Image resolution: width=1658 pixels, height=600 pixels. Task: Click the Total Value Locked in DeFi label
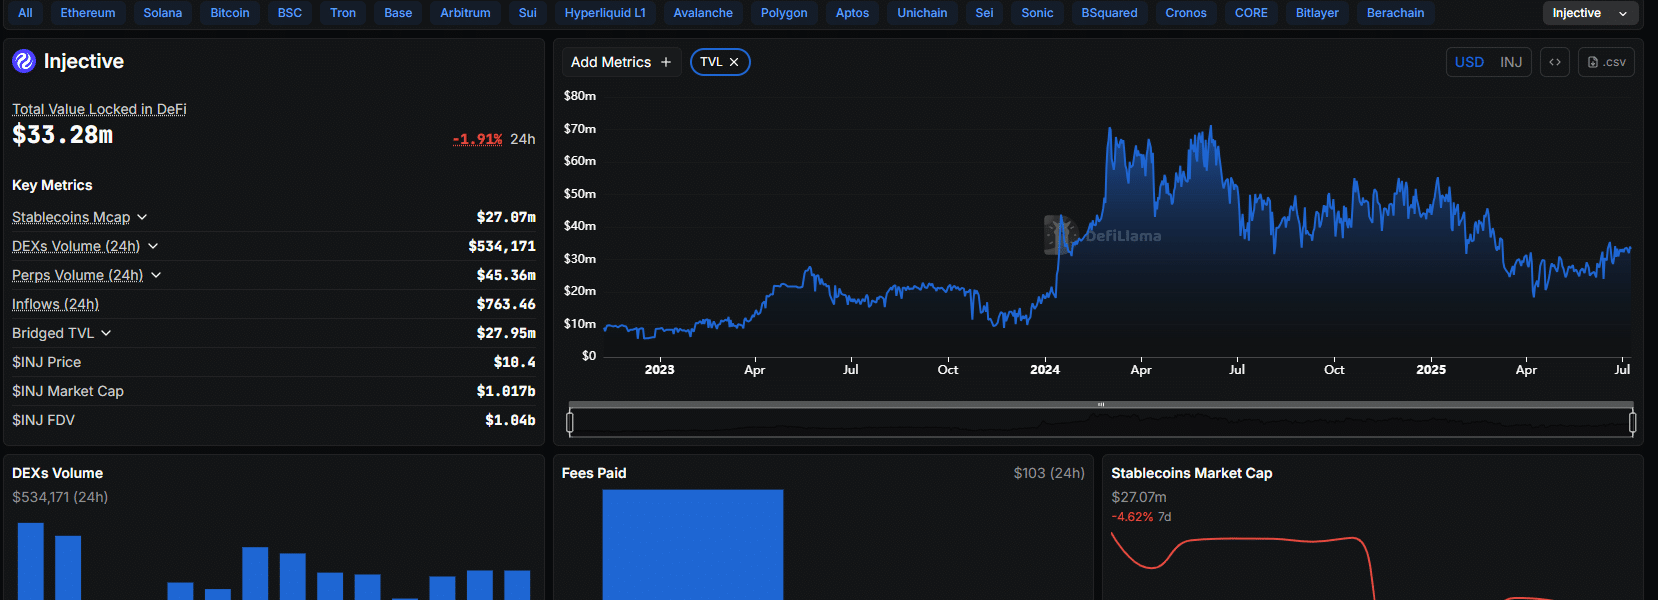(99, 109)
